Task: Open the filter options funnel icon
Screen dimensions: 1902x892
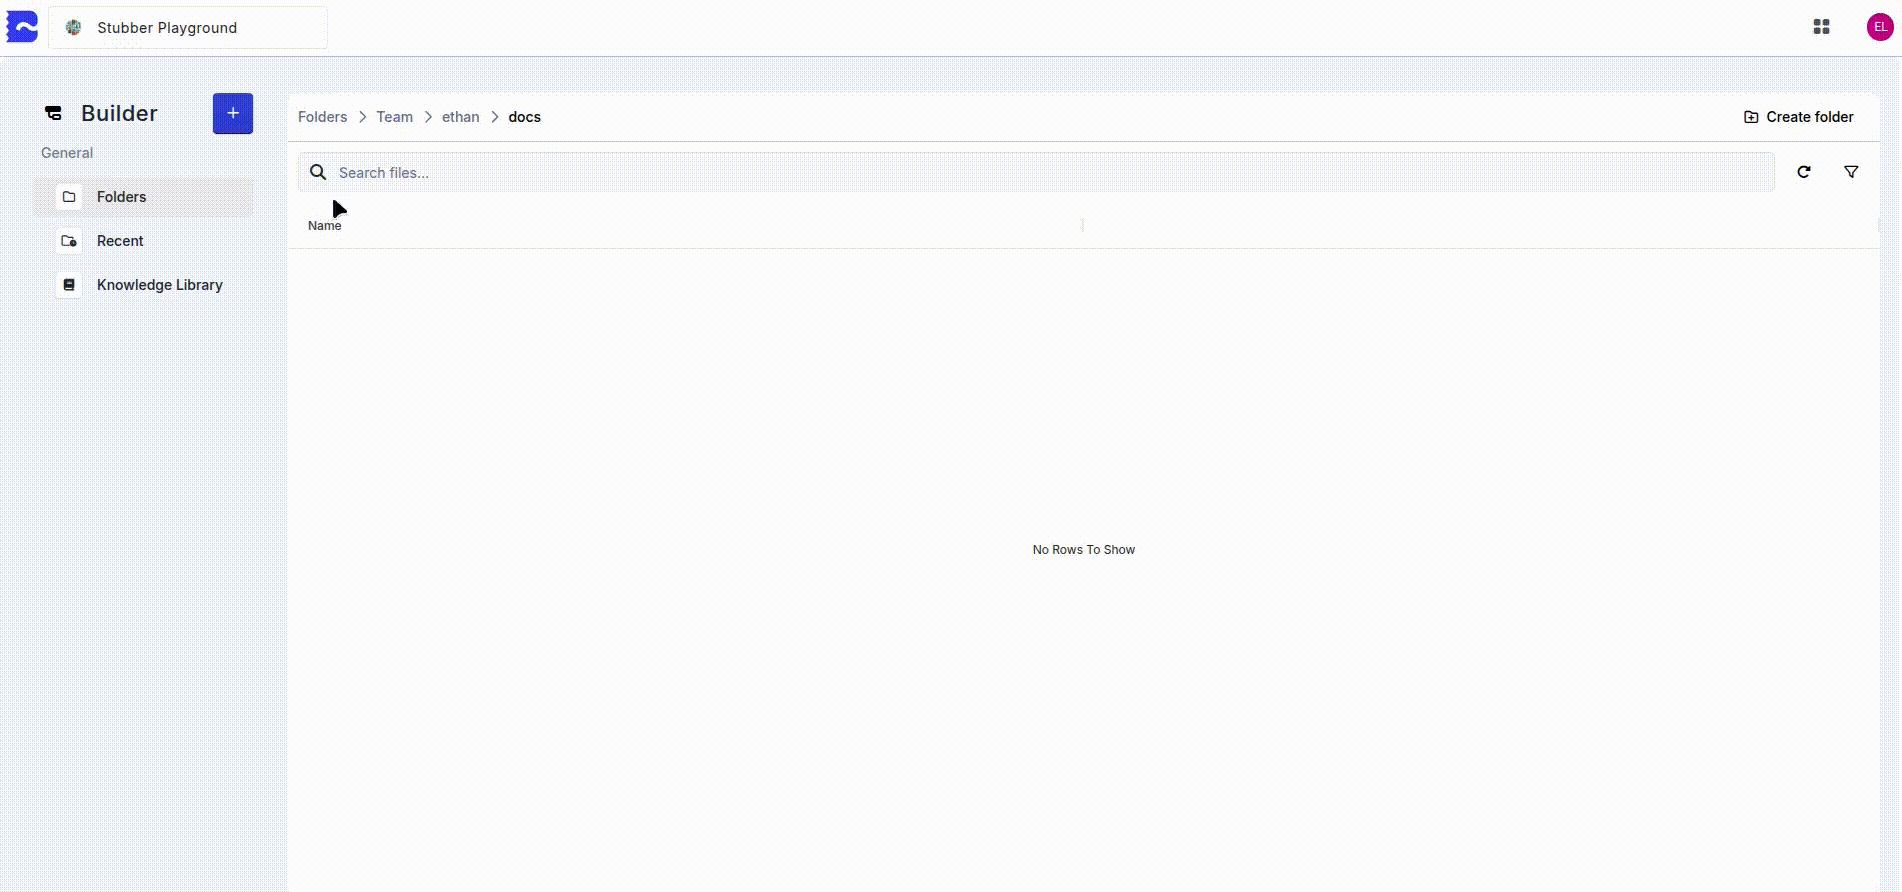Action: click(x=1851, y=172)
